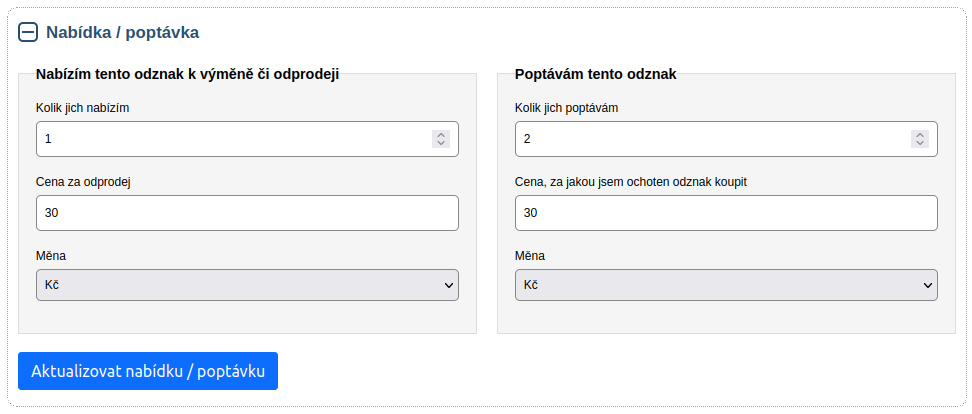The height and width of the screenshot is (414, 972).
Task: Click the 'Nabídka / poptávka' heading text
Action: (x=122, y=32)
